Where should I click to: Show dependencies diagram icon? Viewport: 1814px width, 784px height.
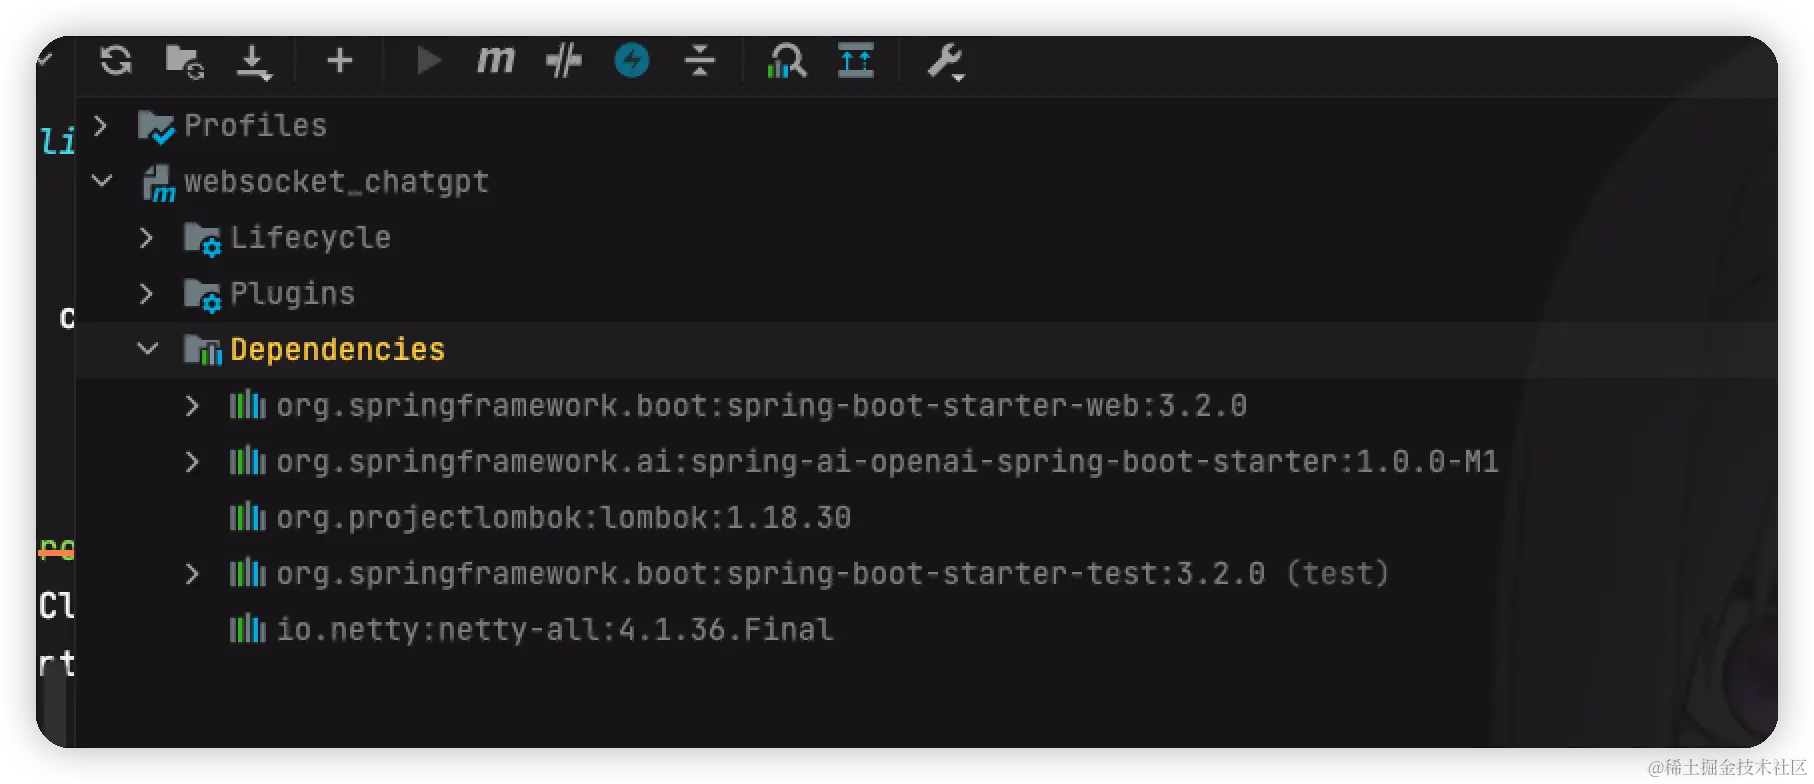click(856, 61)
